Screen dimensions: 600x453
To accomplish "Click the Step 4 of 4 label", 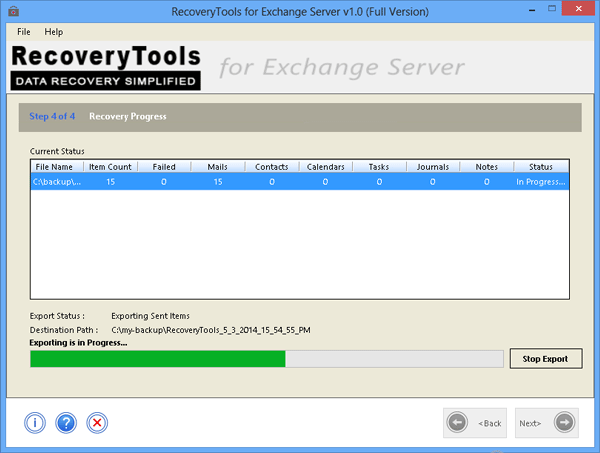I will 52,116.
